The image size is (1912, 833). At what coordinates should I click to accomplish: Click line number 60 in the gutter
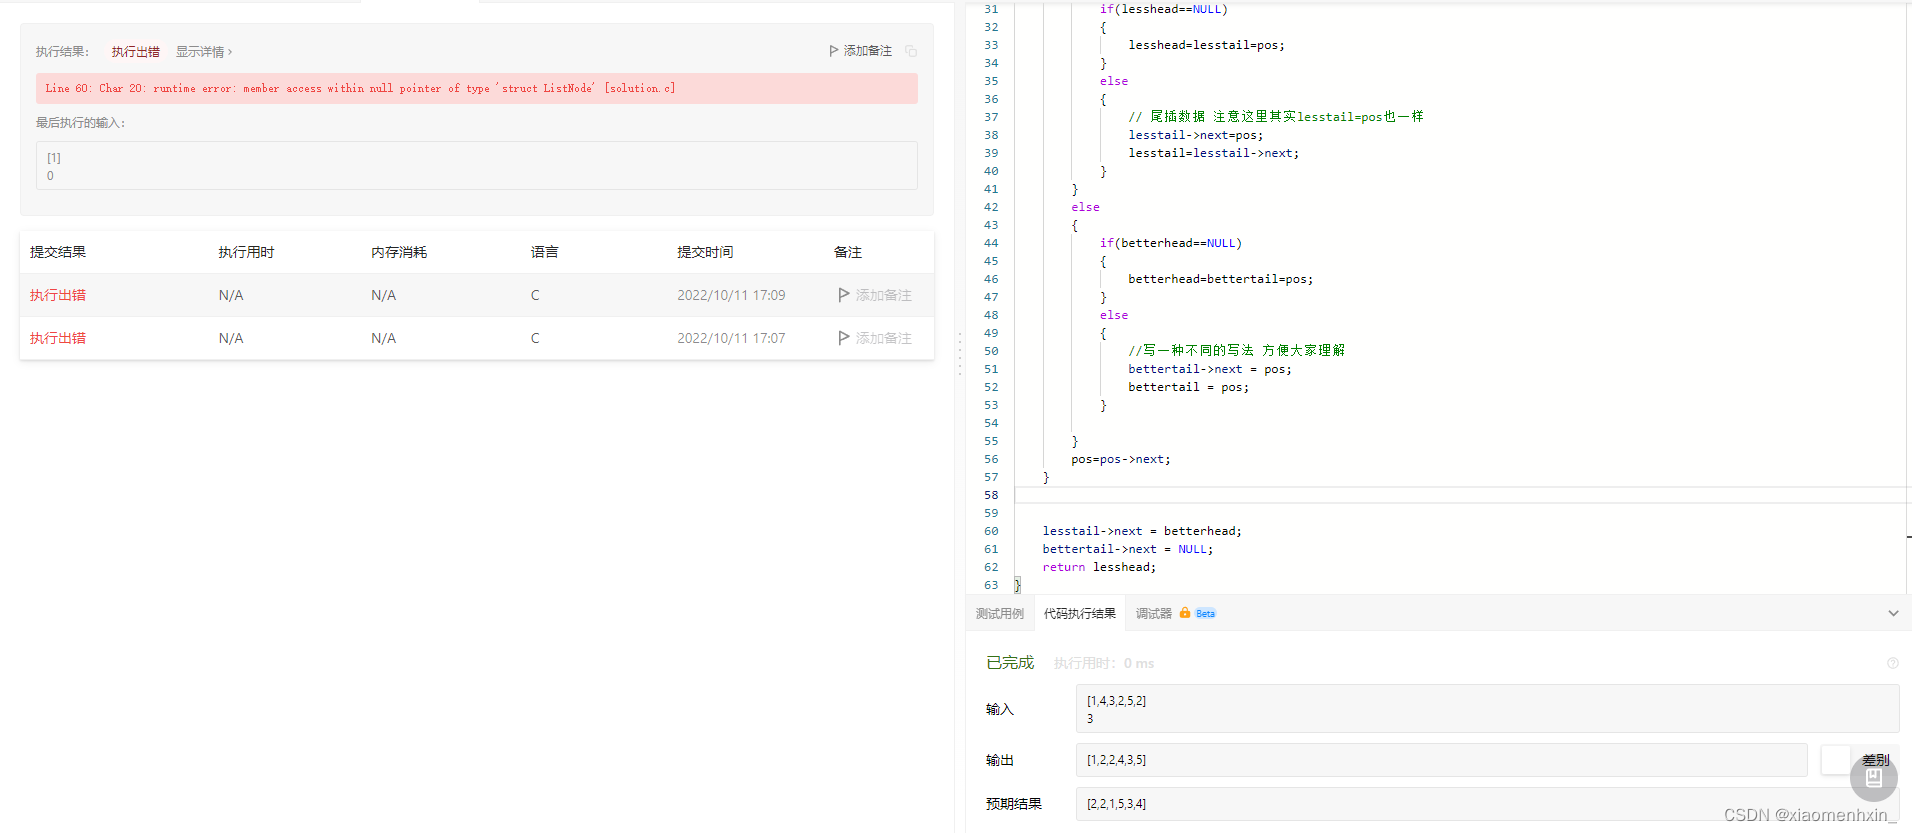click(x=991, y=531)
